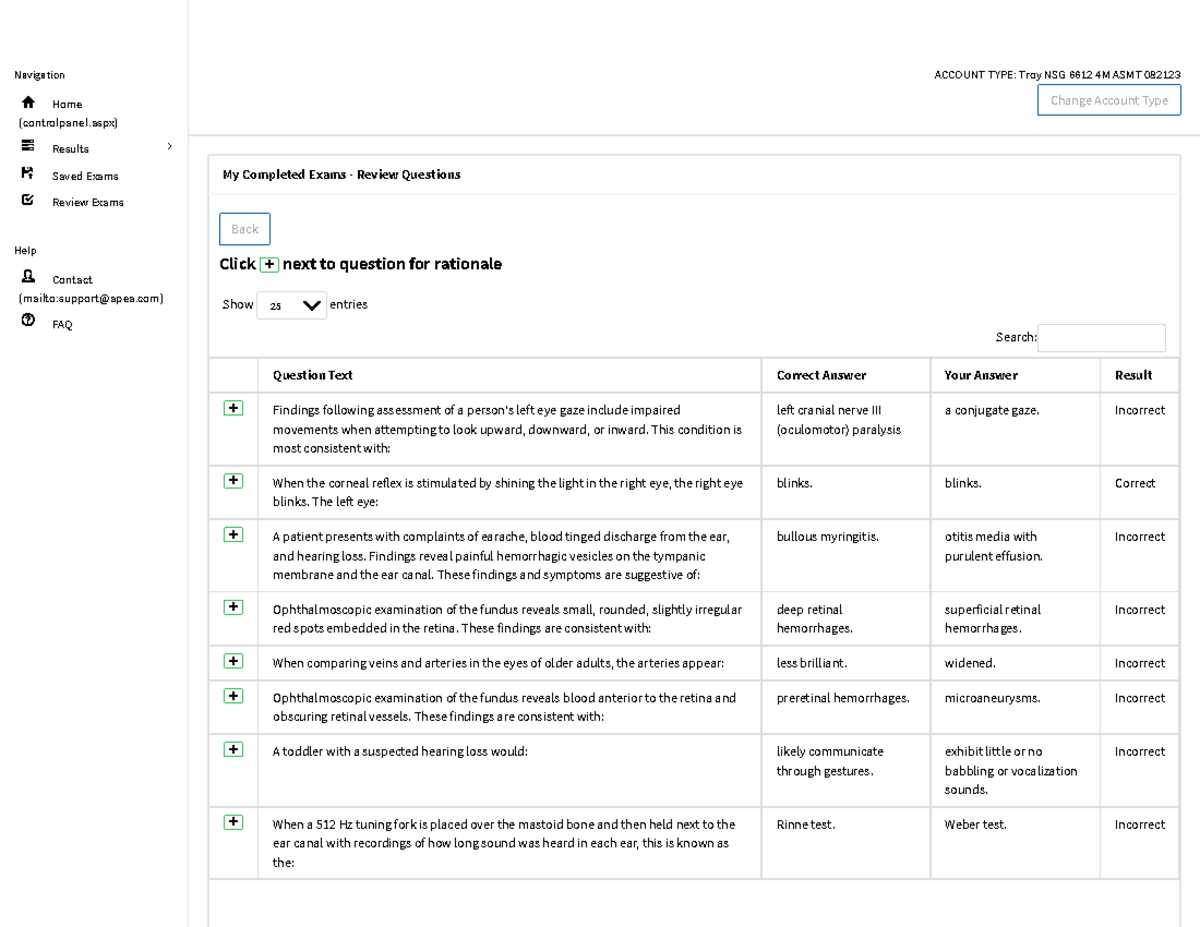Expand rationale for tuning fork question
Screen dimensions: 1200x927
(x=233, y=822)
